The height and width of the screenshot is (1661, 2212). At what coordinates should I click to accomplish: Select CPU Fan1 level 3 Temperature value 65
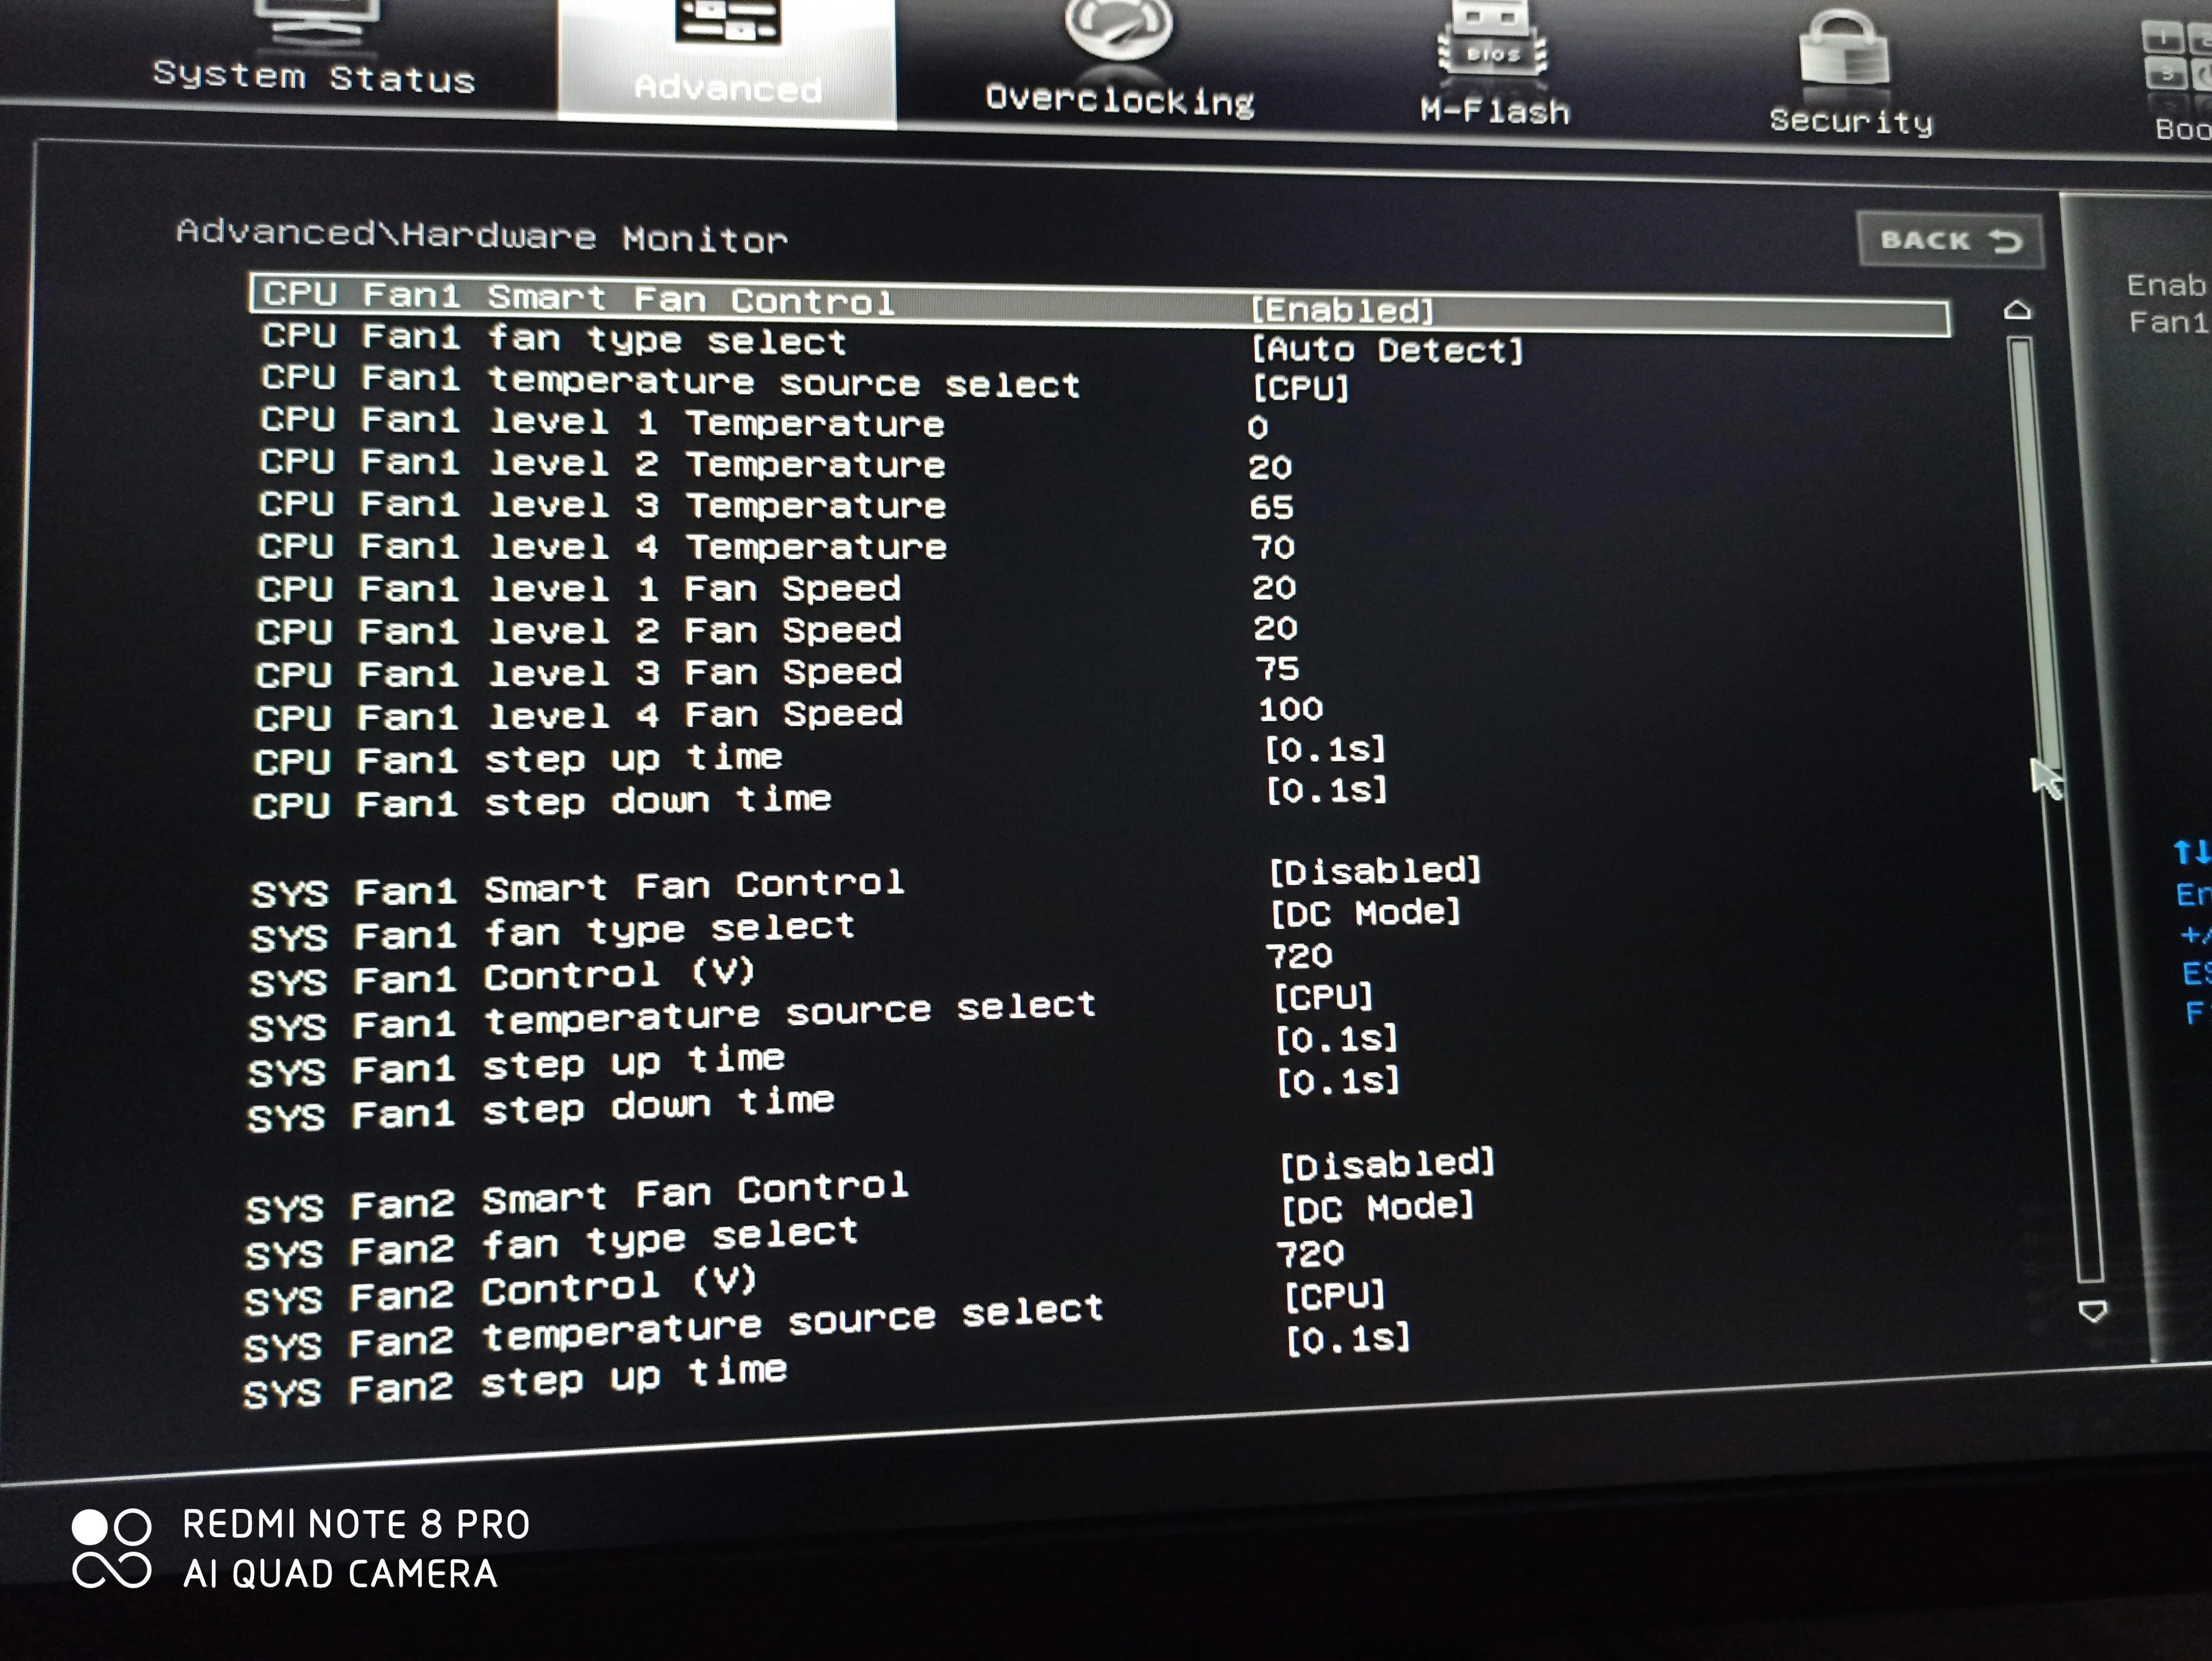pyautogui.click(x=1271, y=507)
